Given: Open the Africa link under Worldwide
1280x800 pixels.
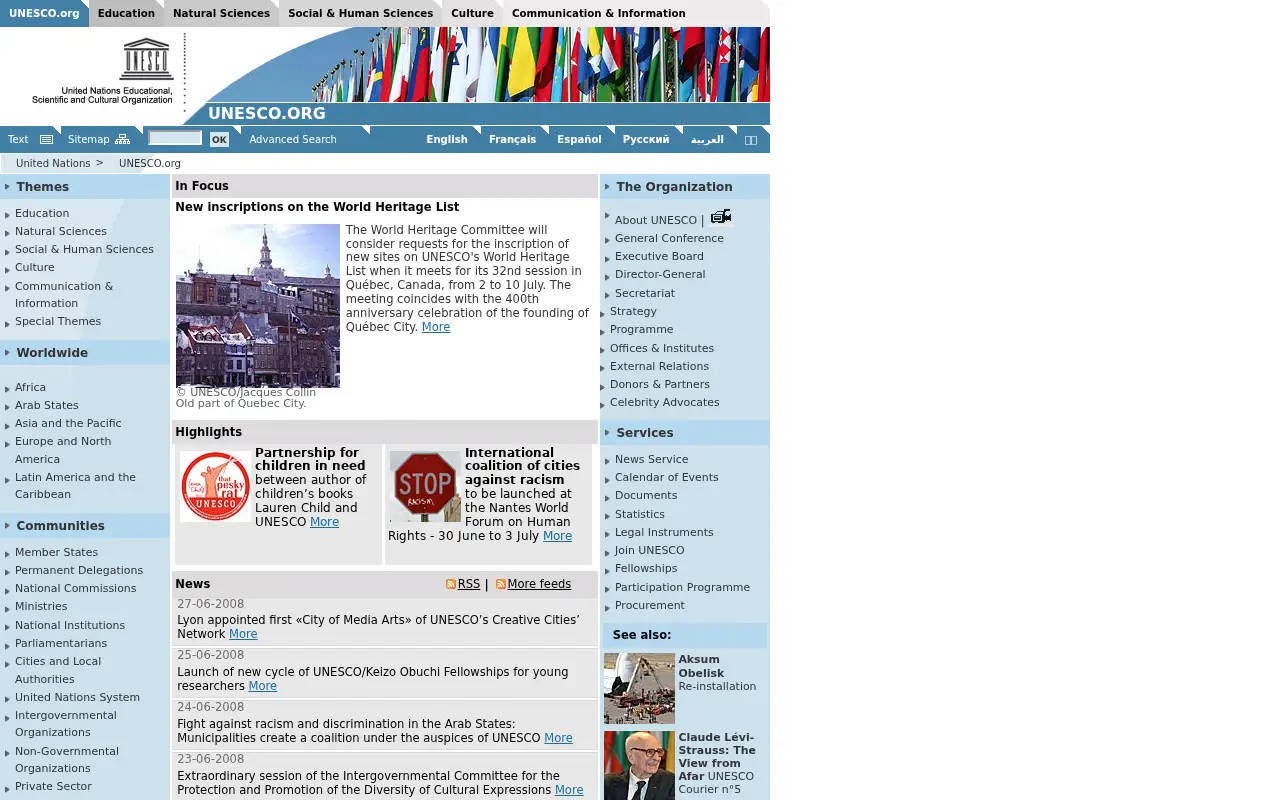Looking at the screenshot, I should click(30, 387).
